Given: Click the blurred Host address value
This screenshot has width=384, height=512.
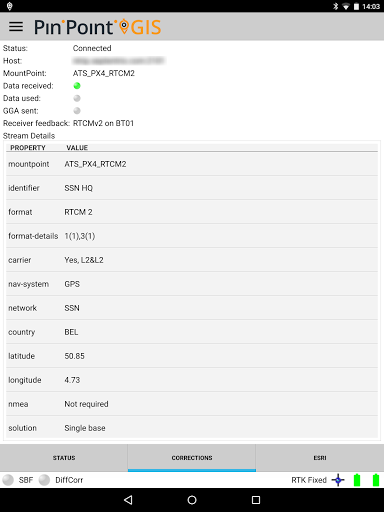Looking at the screenshot, I should click(x=119, y=61).
